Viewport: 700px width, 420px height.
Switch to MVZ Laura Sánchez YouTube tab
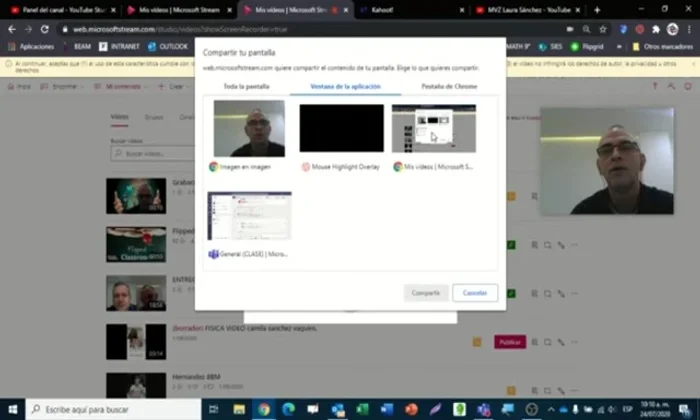pos(529,10)
